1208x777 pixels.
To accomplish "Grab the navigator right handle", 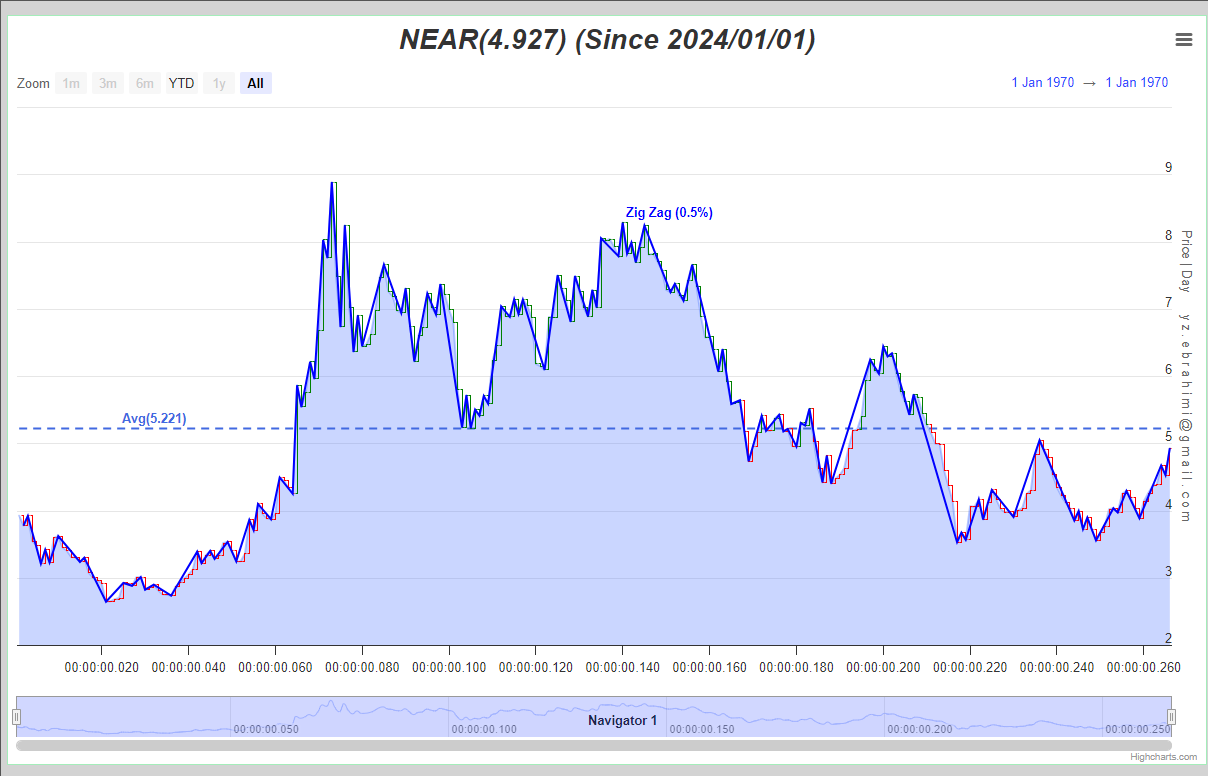I will [x=1171, y=717].
